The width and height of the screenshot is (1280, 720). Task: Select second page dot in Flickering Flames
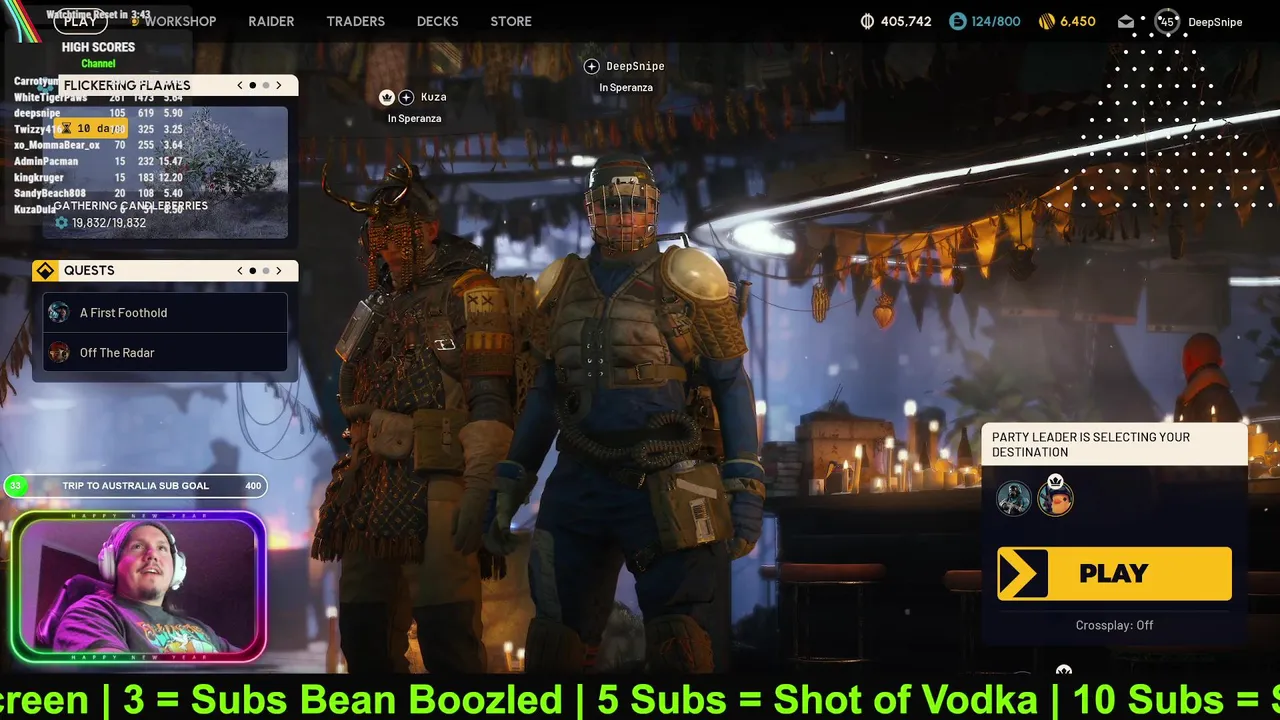click(x=266, y=85)
